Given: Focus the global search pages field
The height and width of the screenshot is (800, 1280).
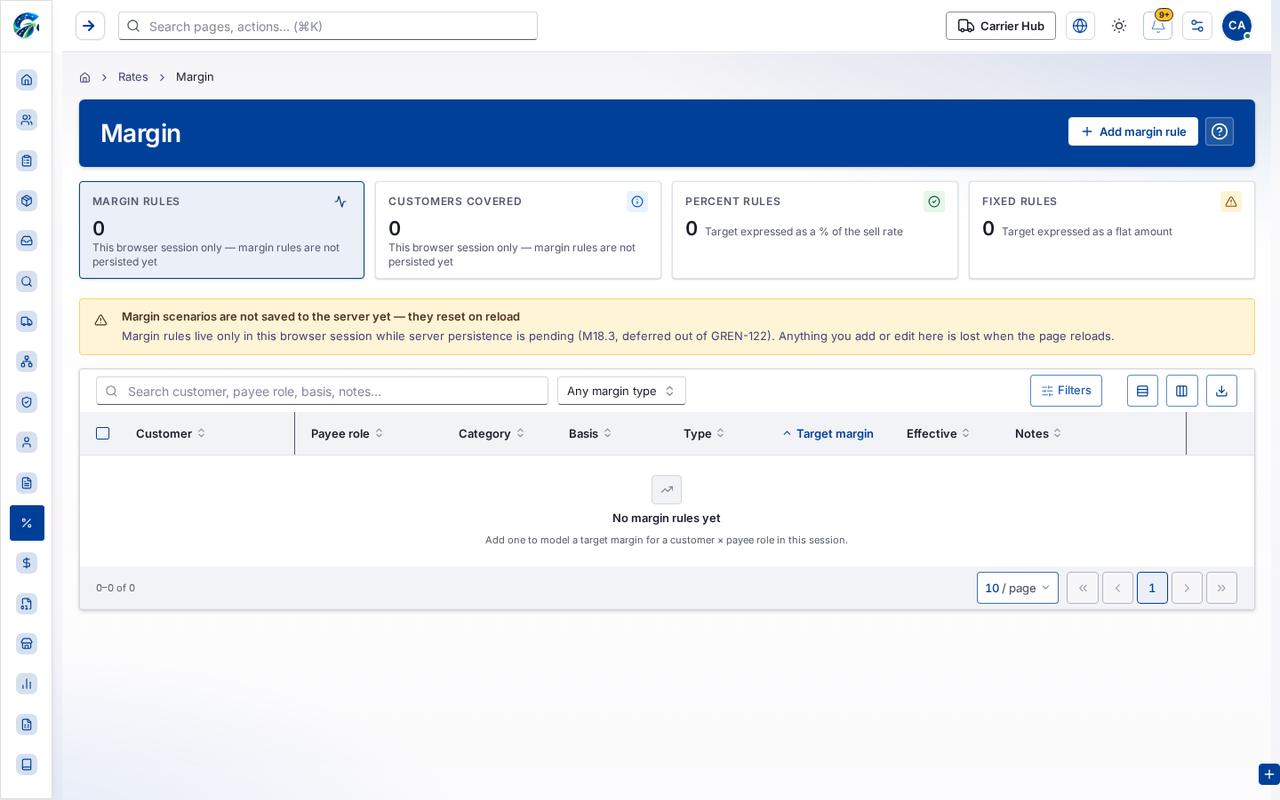Looking at the screenshot, I should [328, 26].
